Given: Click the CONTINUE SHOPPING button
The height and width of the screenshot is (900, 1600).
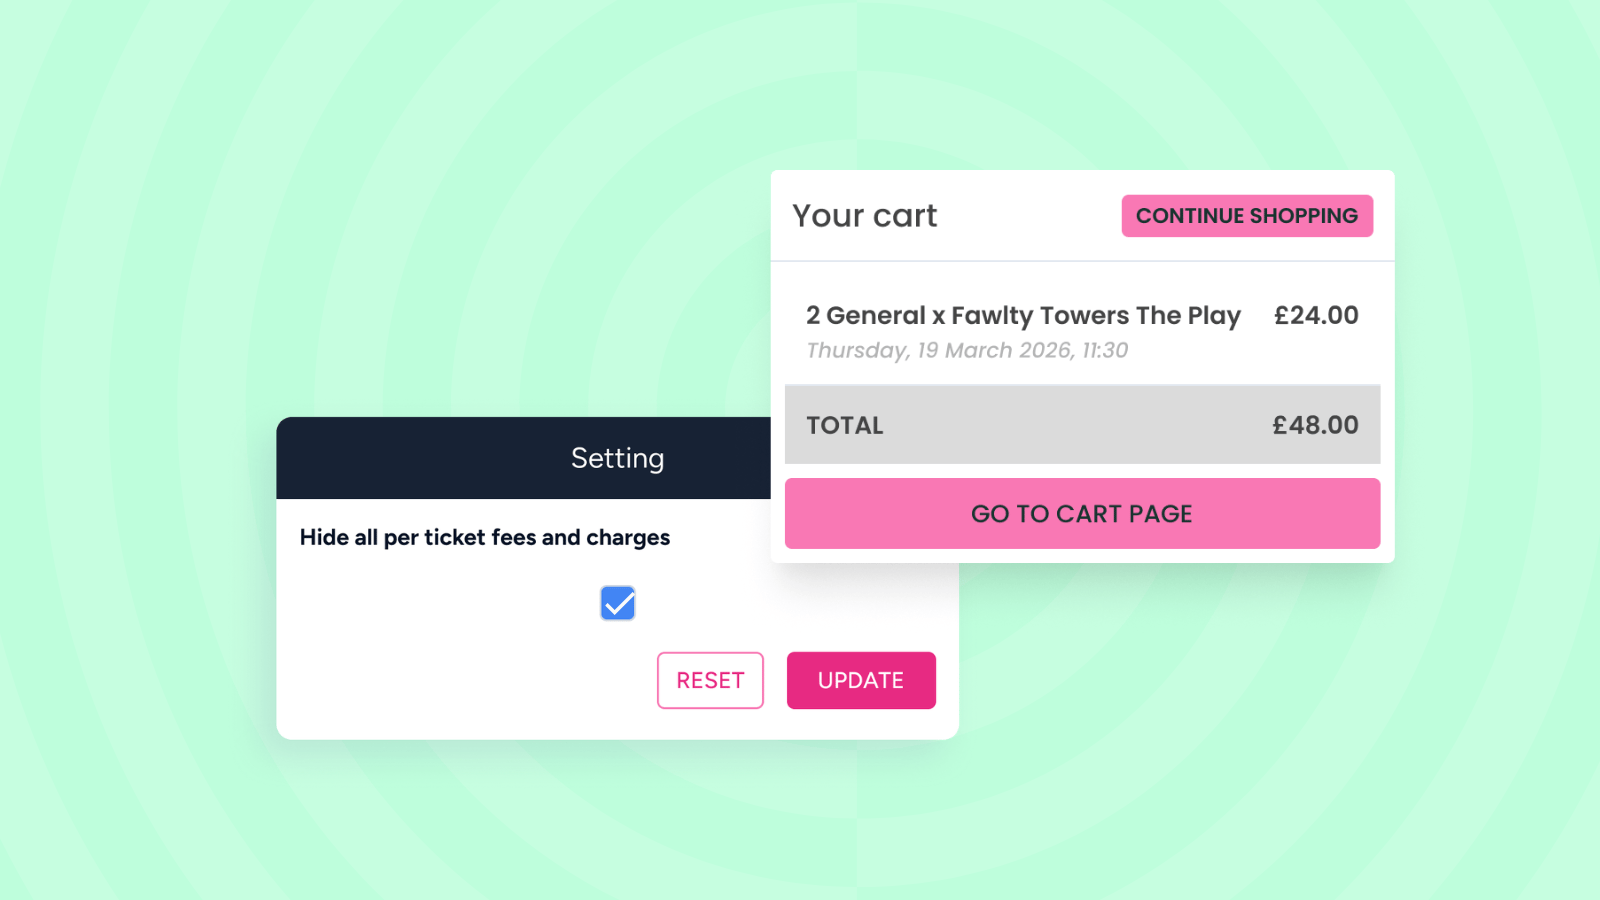Looking at the screenshot, I should point(1247,216).
